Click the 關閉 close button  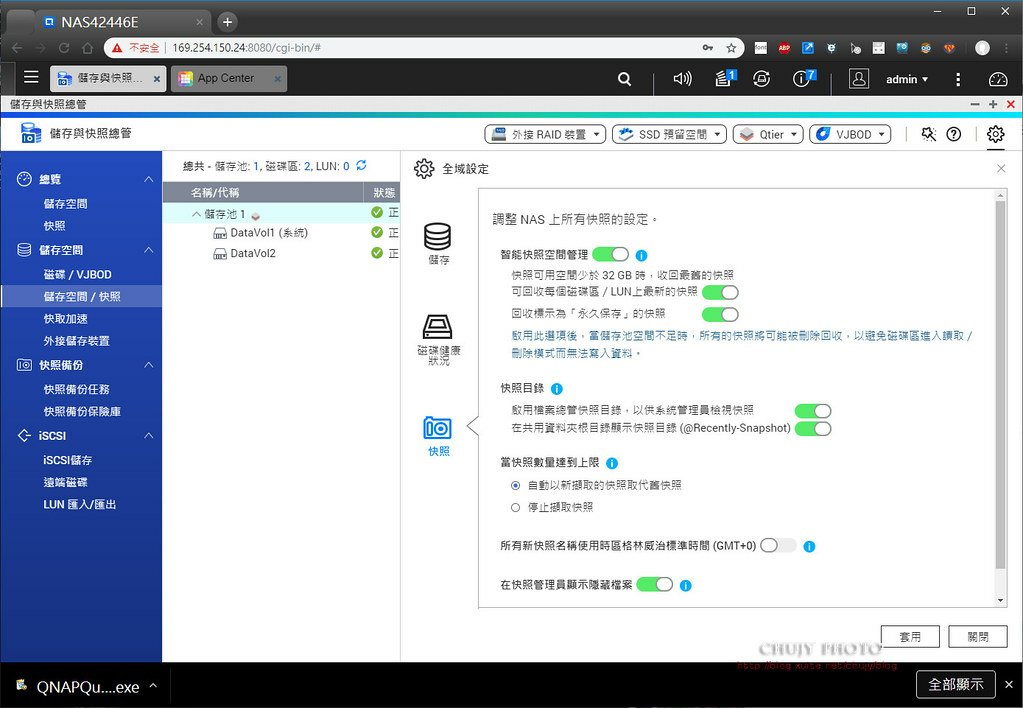click(978, 637)
